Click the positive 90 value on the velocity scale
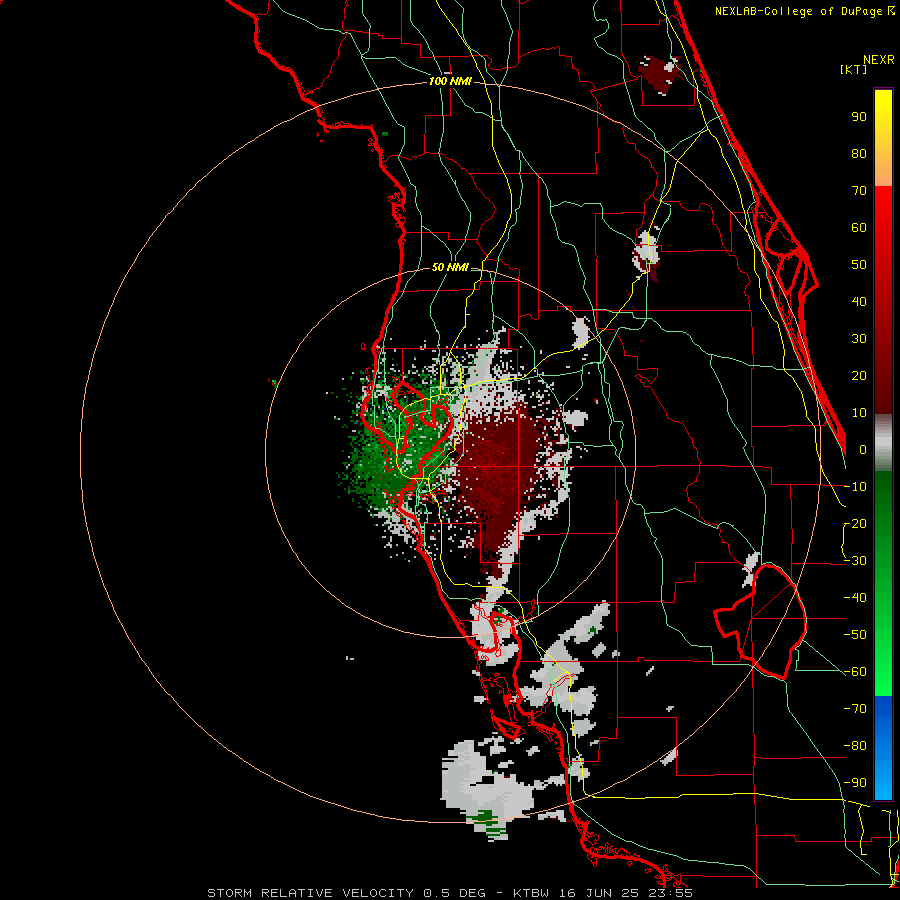This screenshot has width=900, height=900. coord(859,117)
